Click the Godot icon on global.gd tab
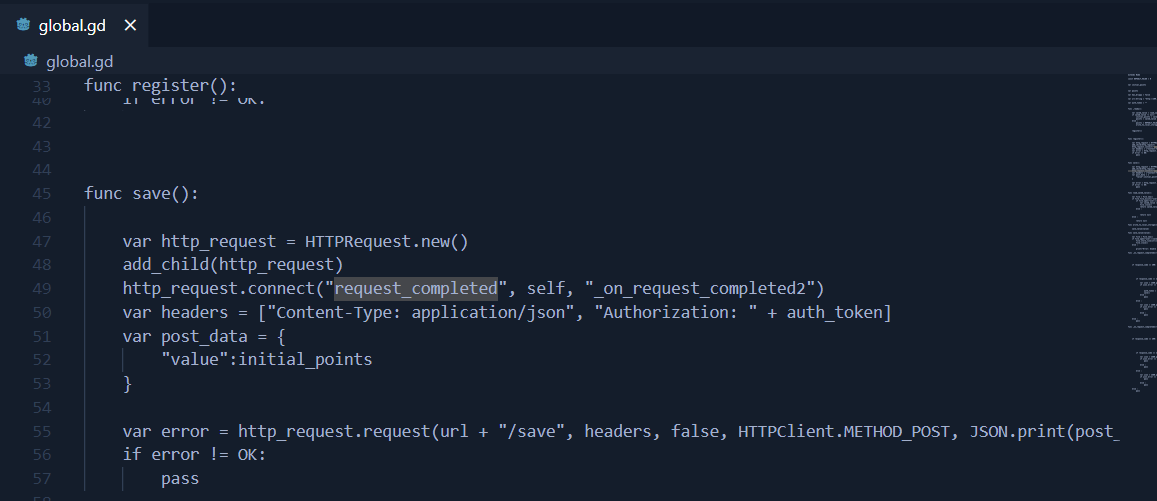This screenshot has width=1157, height=501. point(23,25)
